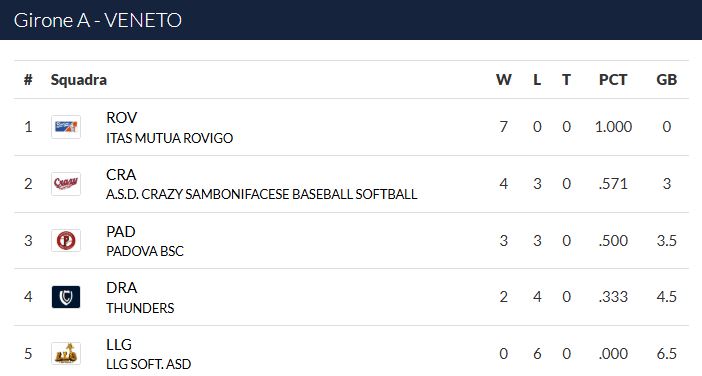Open the ITAS MUTUA ROVIGO team link

click(169, 138)
